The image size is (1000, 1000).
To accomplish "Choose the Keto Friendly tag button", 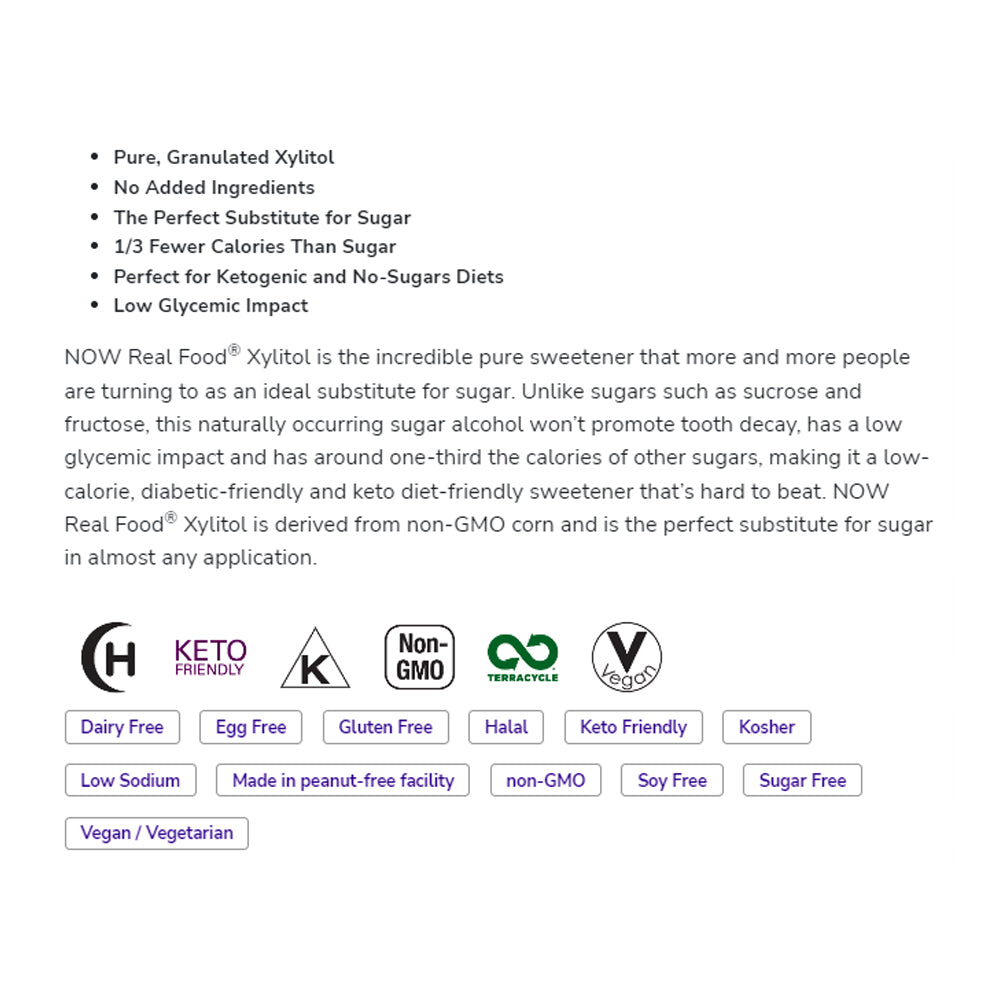I will coord(633,727).
